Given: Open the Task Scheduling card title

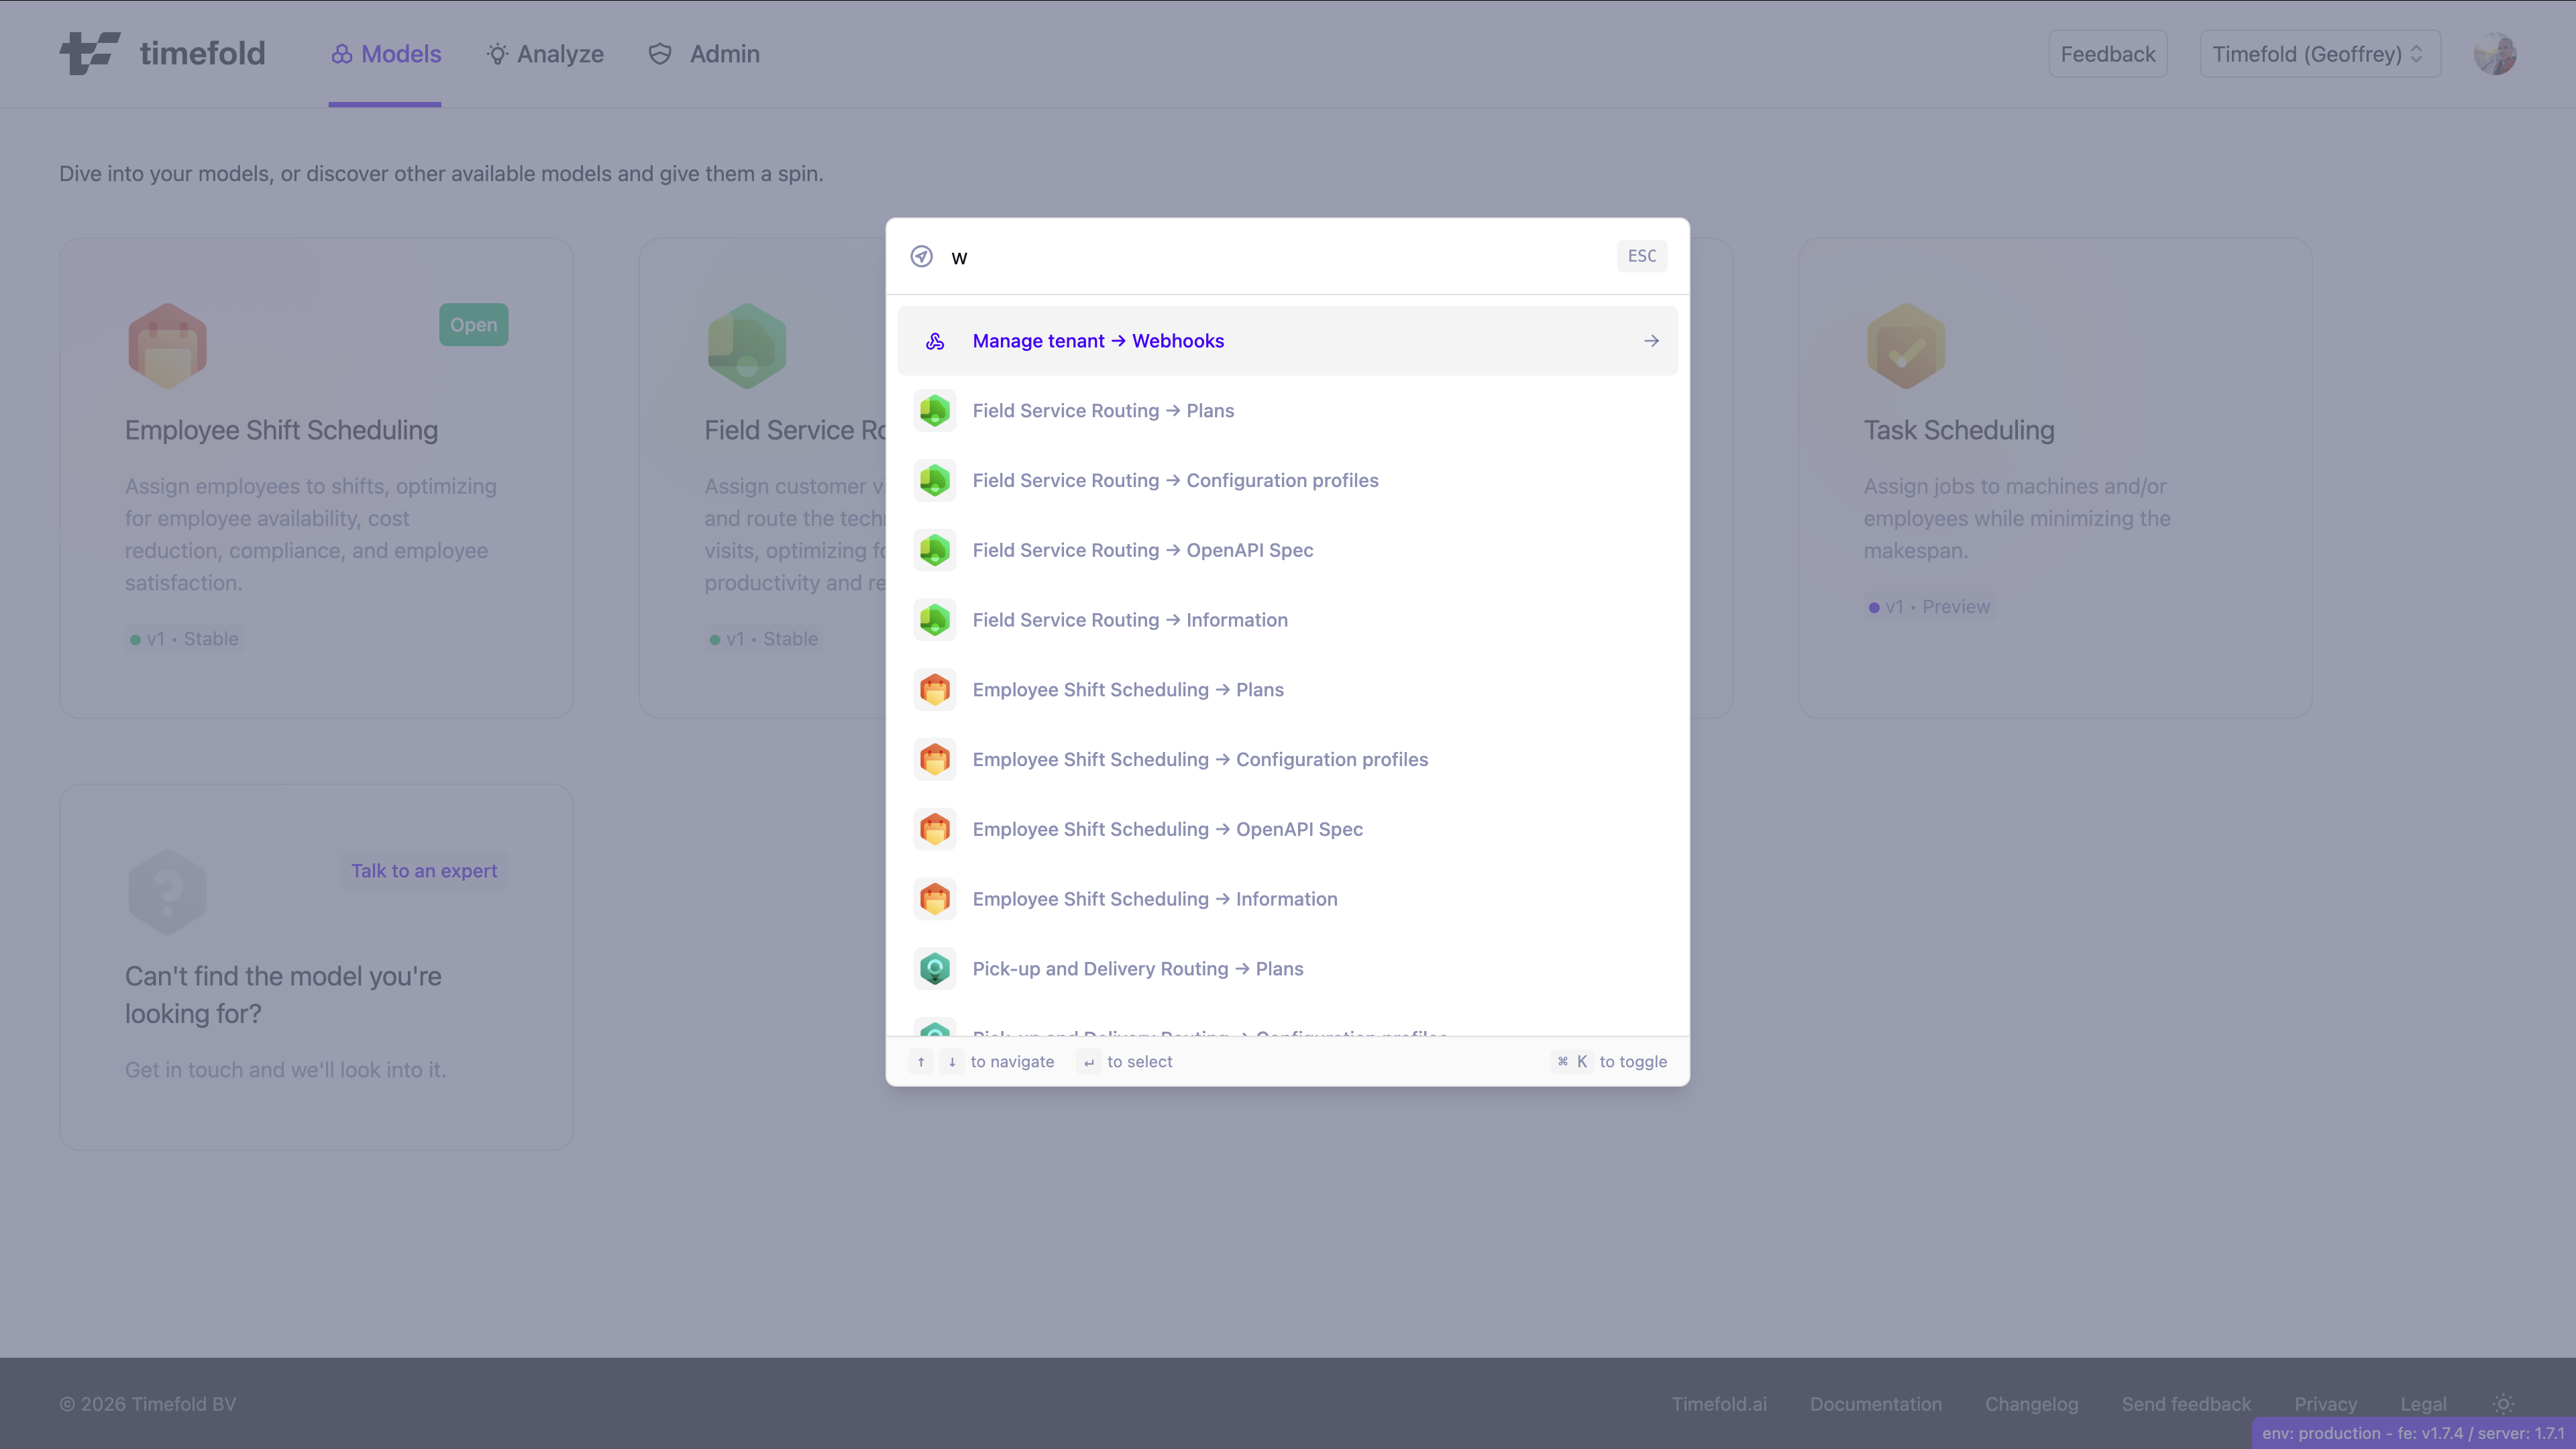Looking at the screenshot, I should click(1959, 430).
